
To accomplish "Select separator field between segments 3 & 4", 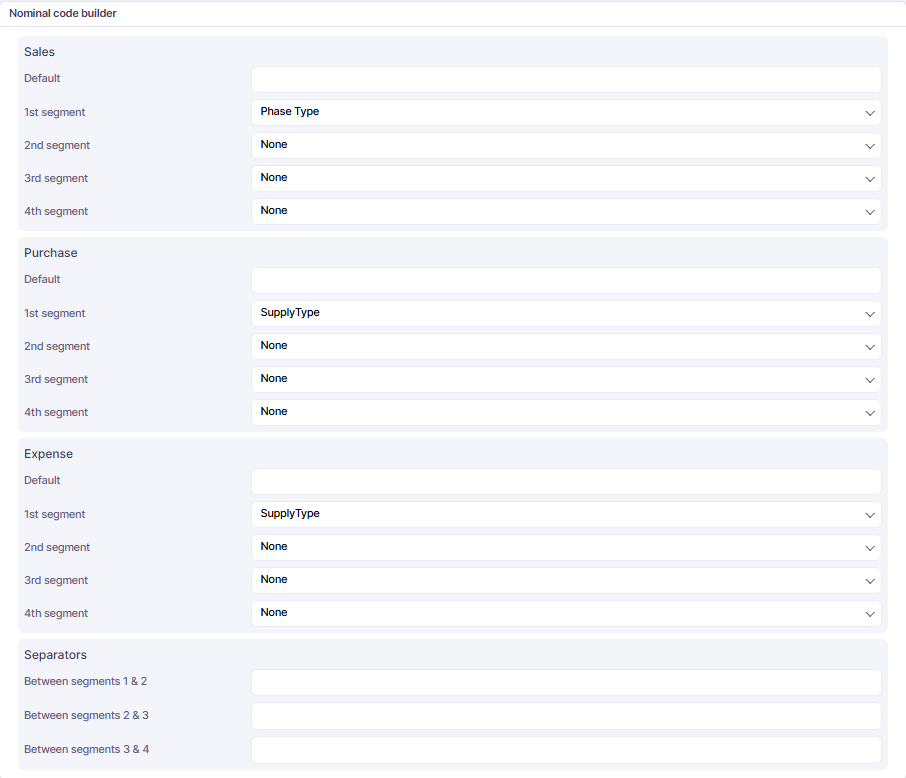I will 565,750.
